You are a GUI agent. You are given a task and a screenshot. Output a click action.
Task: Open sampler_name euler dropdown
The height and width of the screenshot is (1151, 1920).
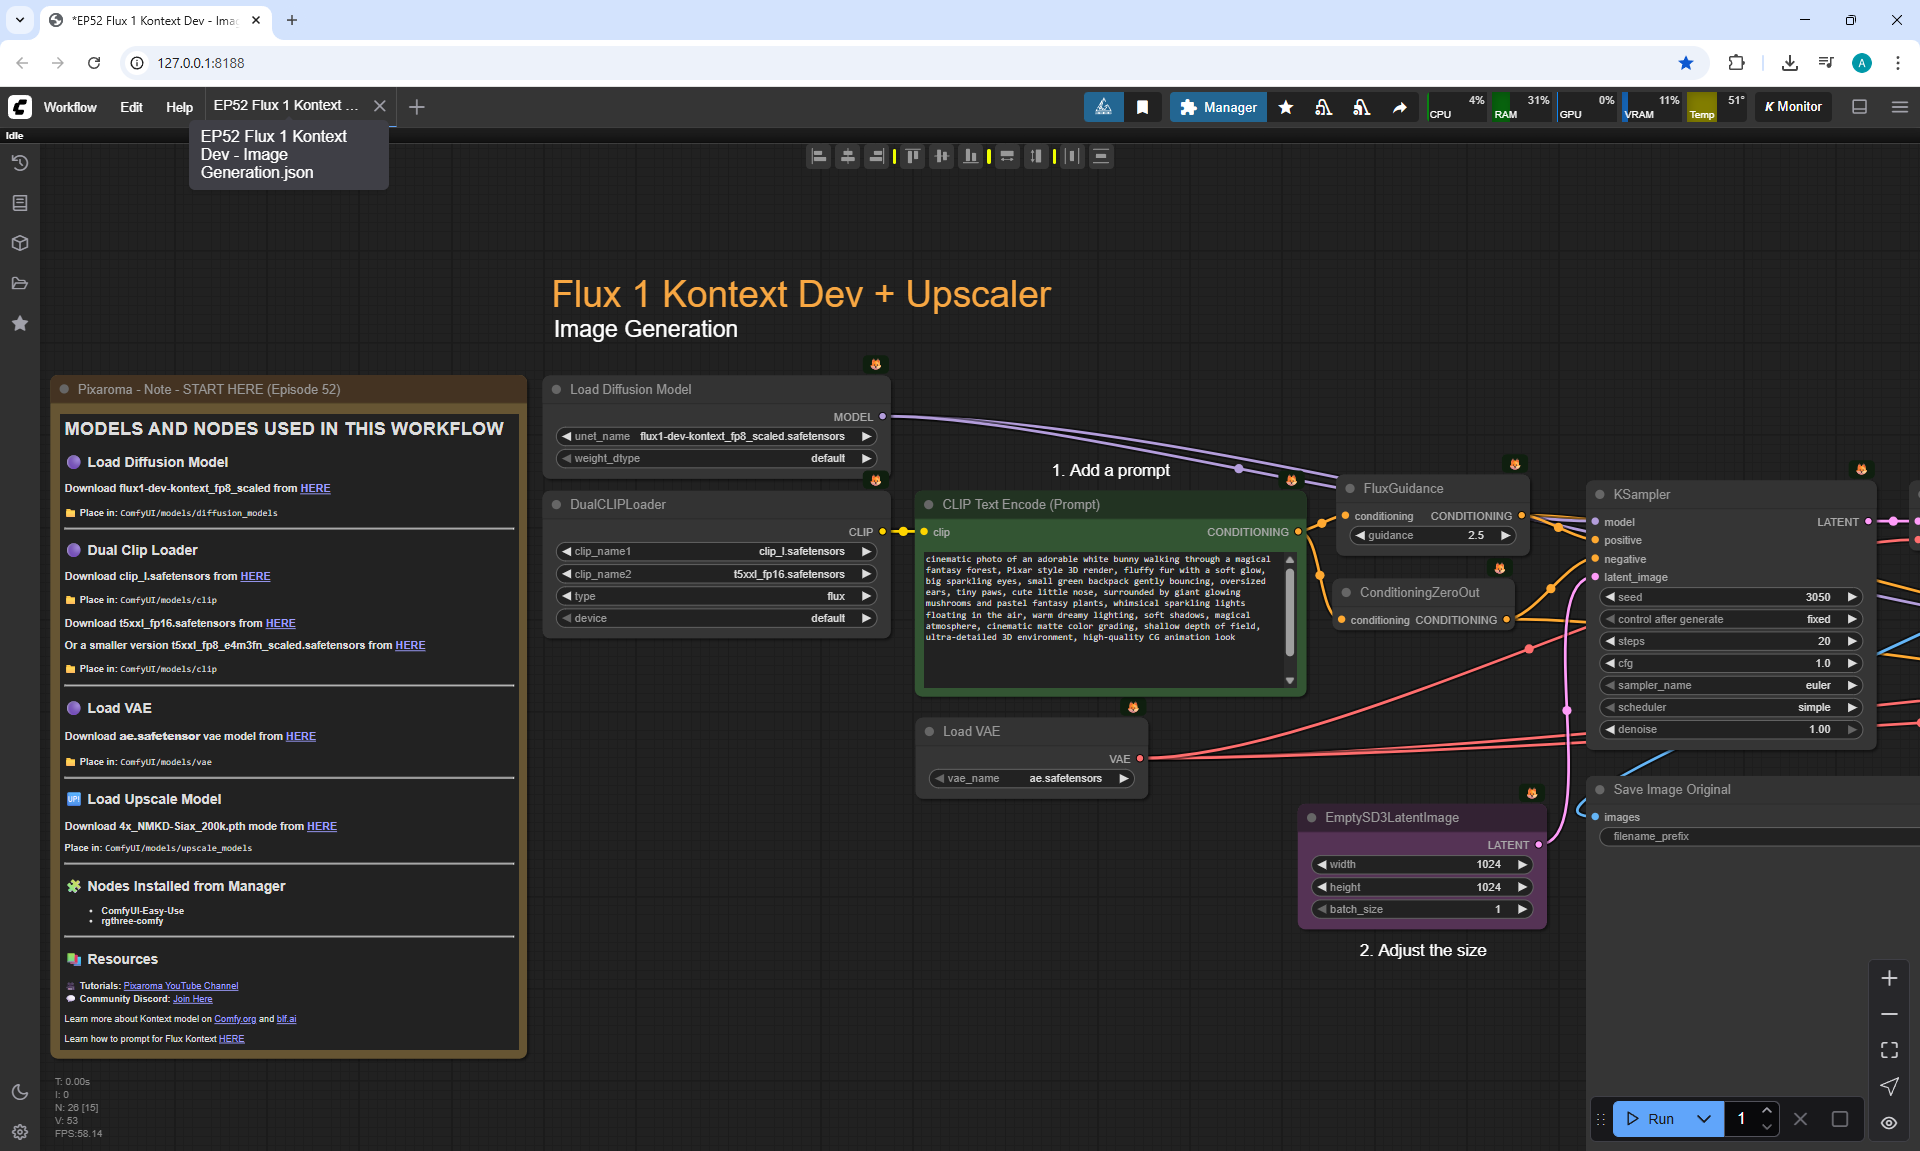1732,685
